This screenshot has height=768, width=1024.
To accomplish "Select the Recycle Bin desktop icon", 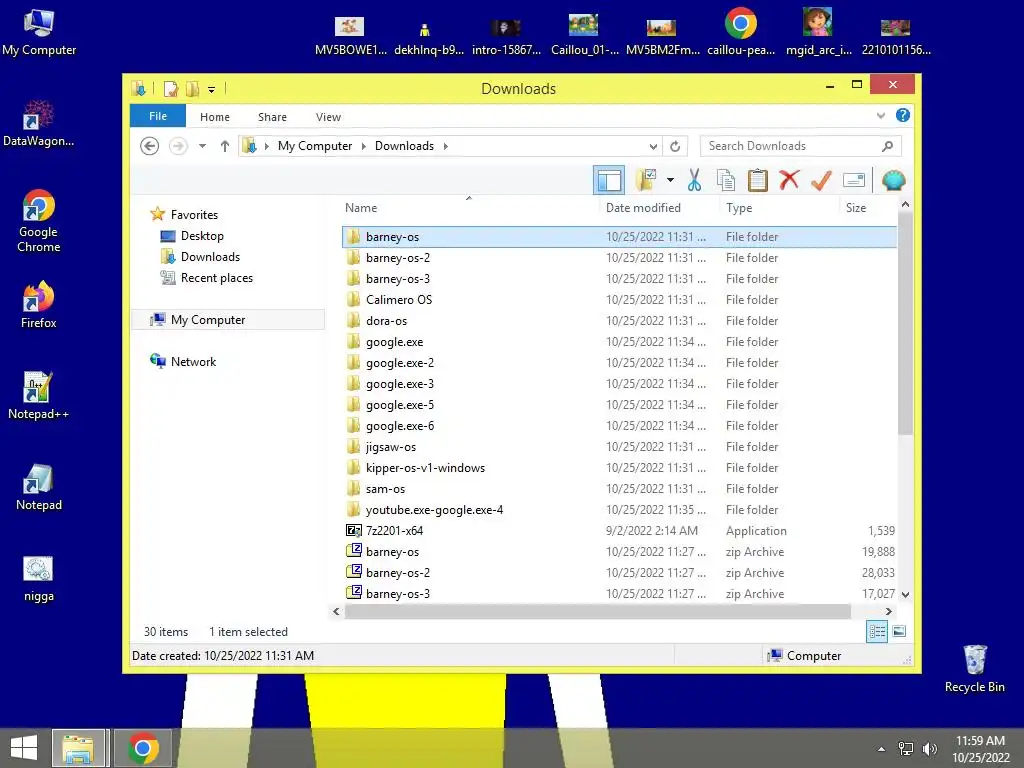I will tap(974, 669).
